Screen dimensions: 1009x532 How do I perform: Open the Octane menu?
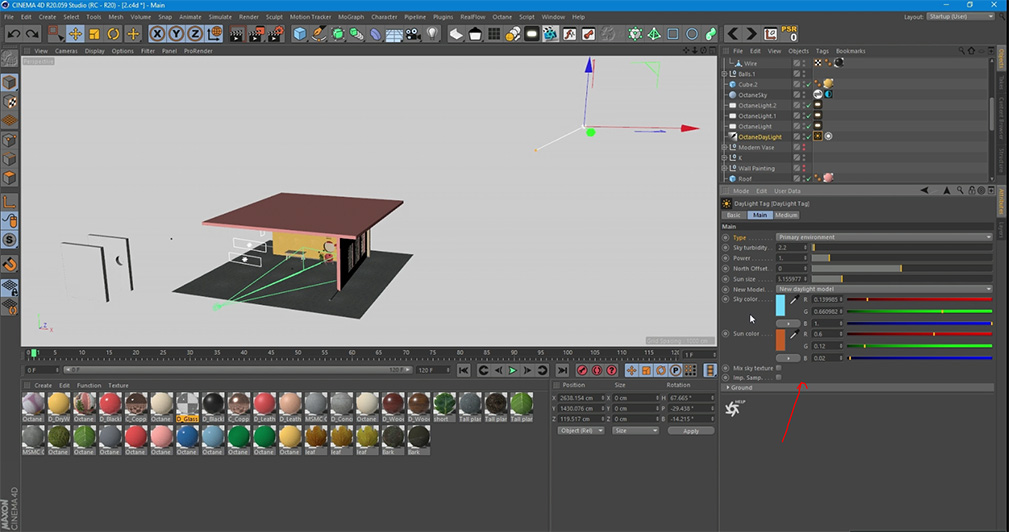coord(502,17)
